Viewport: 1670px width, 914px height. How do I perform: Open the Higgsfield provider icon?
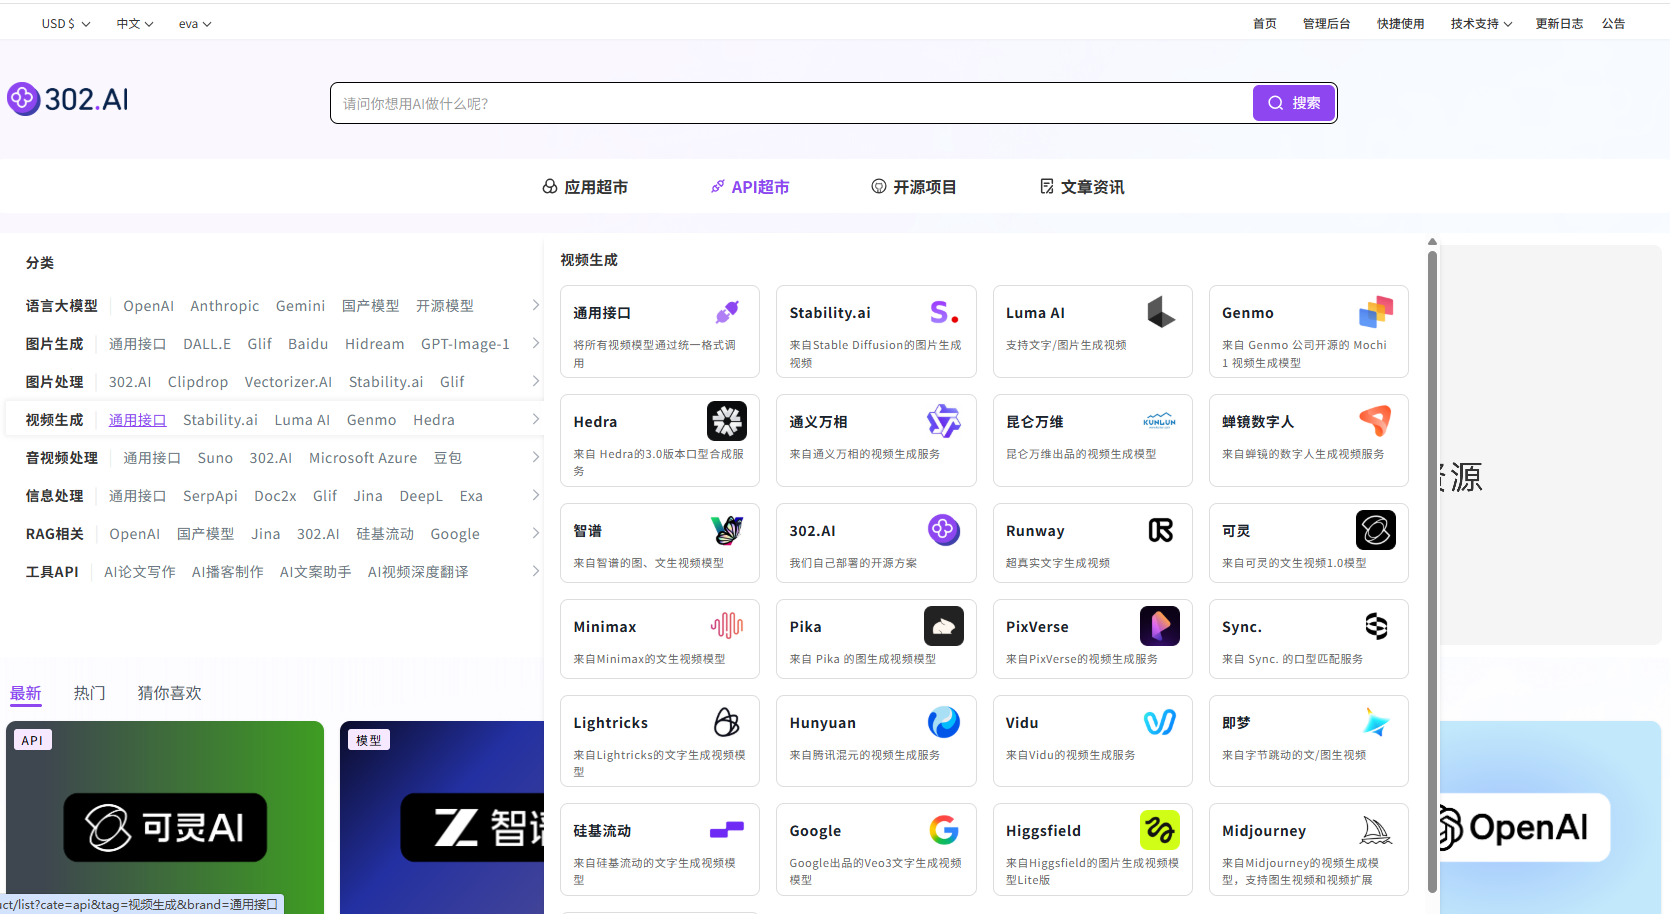1160,830
